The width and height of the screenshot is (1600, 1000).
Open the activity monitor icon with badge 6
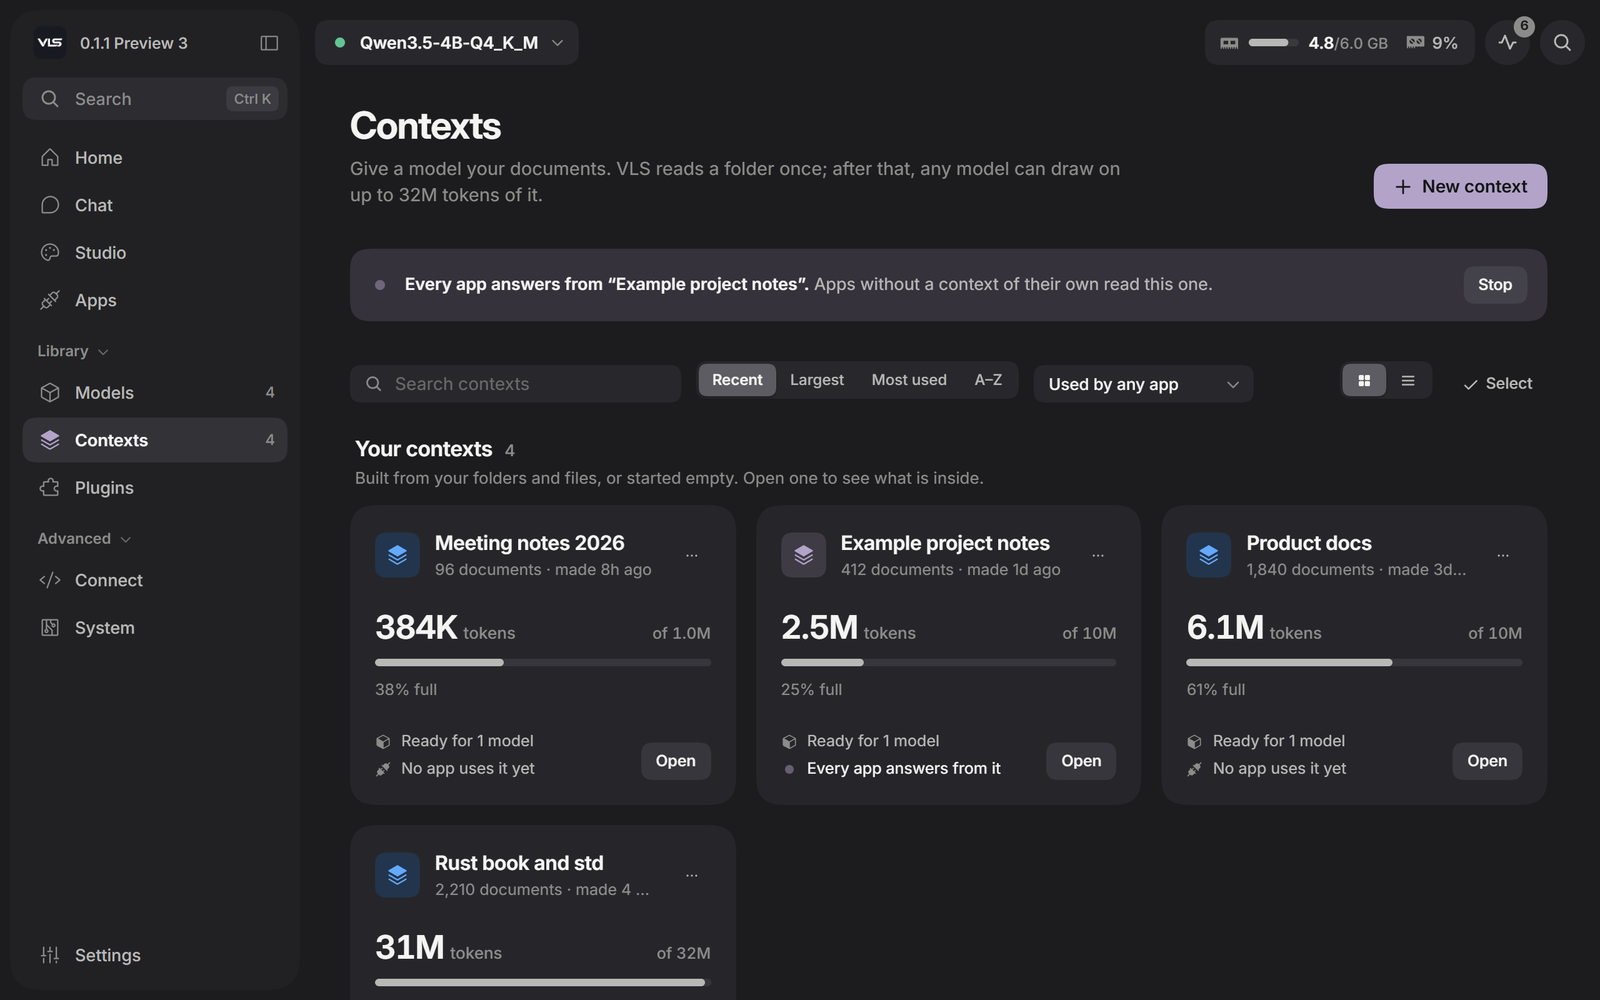point(1508,43)
